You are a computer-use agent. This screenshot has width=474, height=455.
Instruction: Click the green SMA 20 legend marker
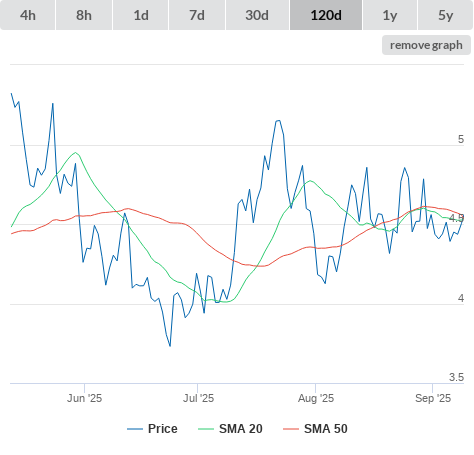206,429
